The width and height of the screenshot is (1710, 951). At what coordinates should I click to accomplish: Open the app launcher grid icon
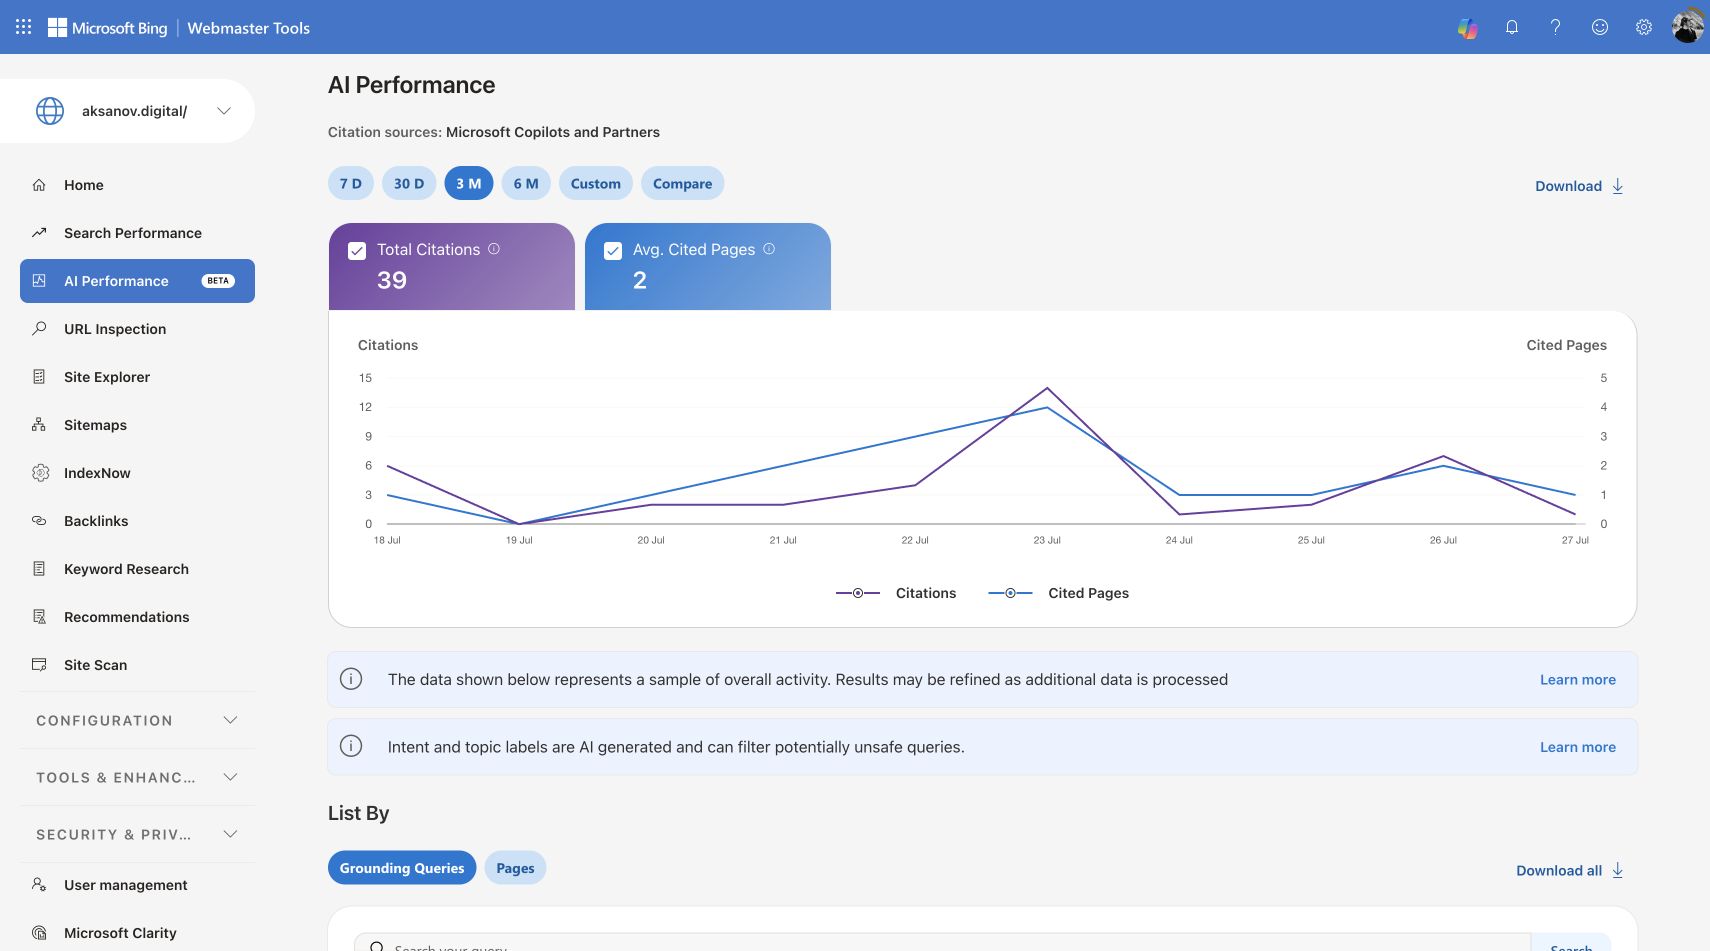[24, 27]
